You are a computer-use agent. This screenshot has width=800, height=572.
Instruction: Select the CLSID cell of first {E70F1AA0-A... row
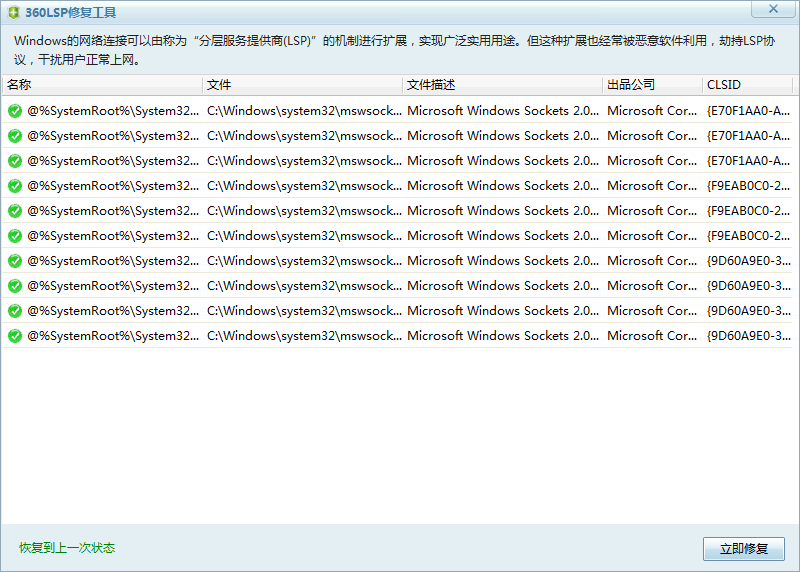(748, 111)
